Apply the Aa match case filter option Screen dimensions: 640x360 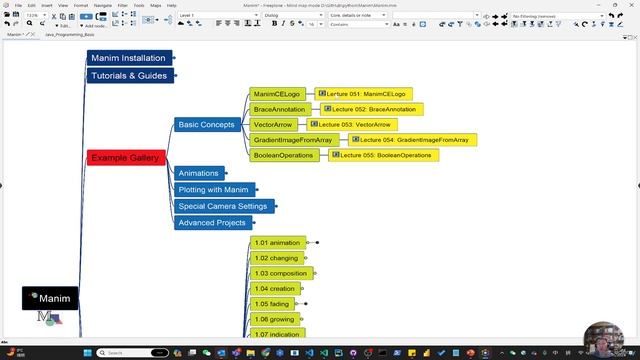click(x=396, y=24)
